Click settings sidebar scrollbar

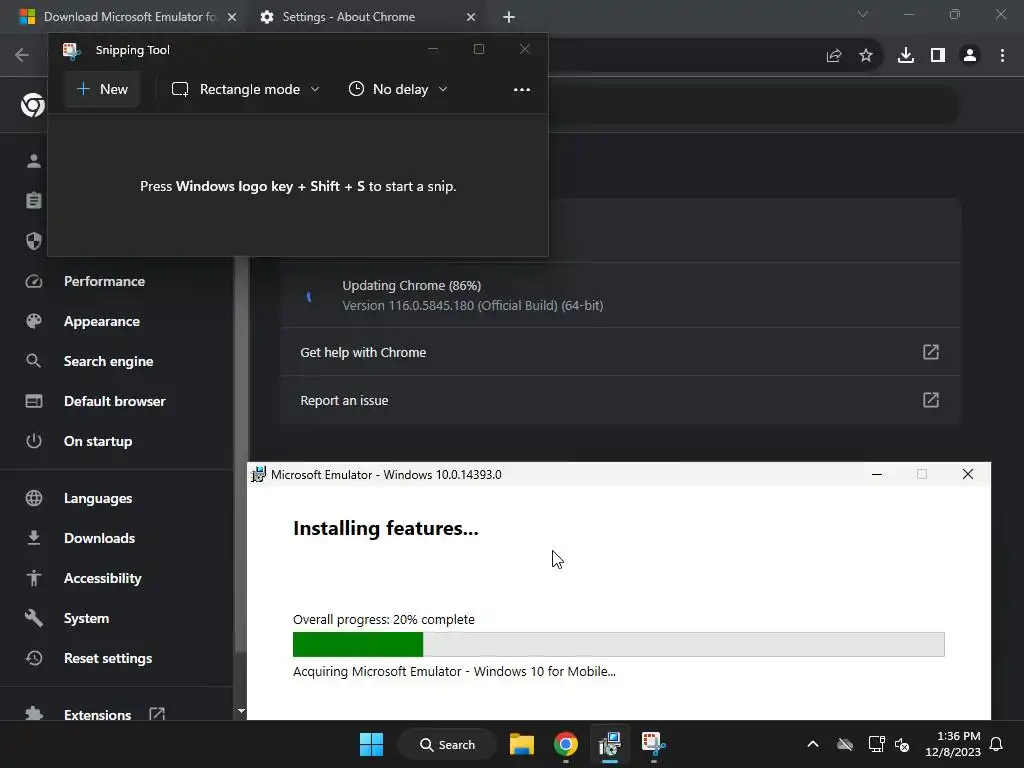tap(240, 455)
